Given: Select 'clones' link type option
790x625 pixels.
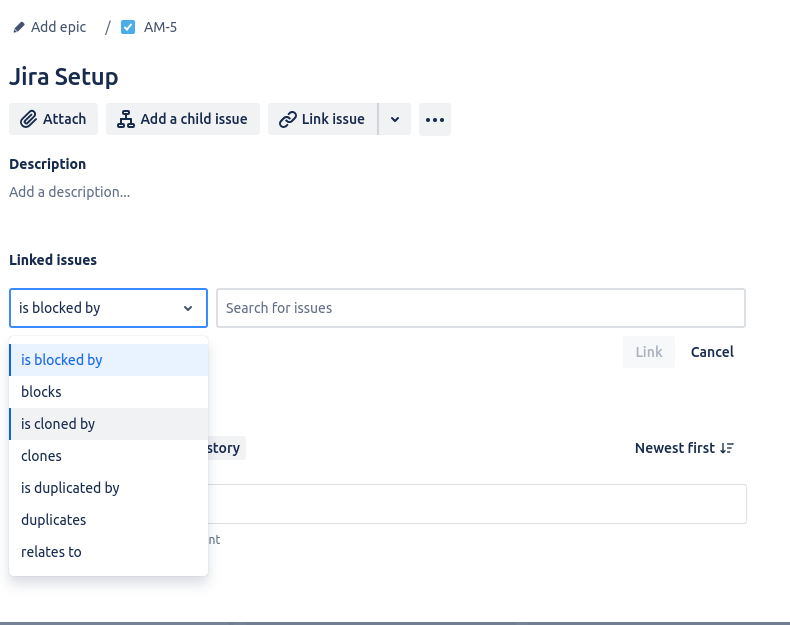Looking at the screenshot, I should click(108, 456).
